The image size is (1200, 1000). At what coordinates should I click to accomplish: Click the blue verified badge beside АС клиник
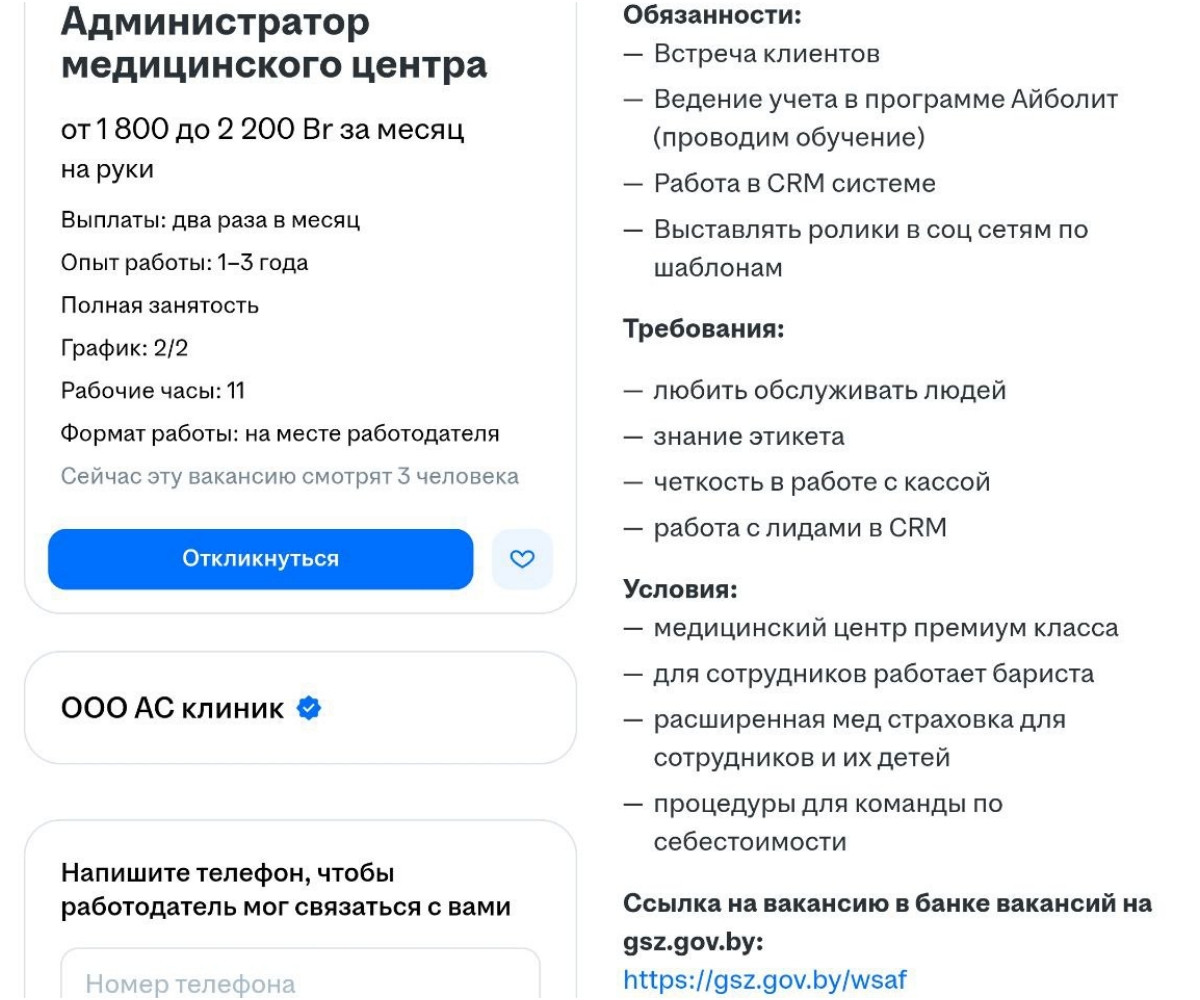click(310, 709)
